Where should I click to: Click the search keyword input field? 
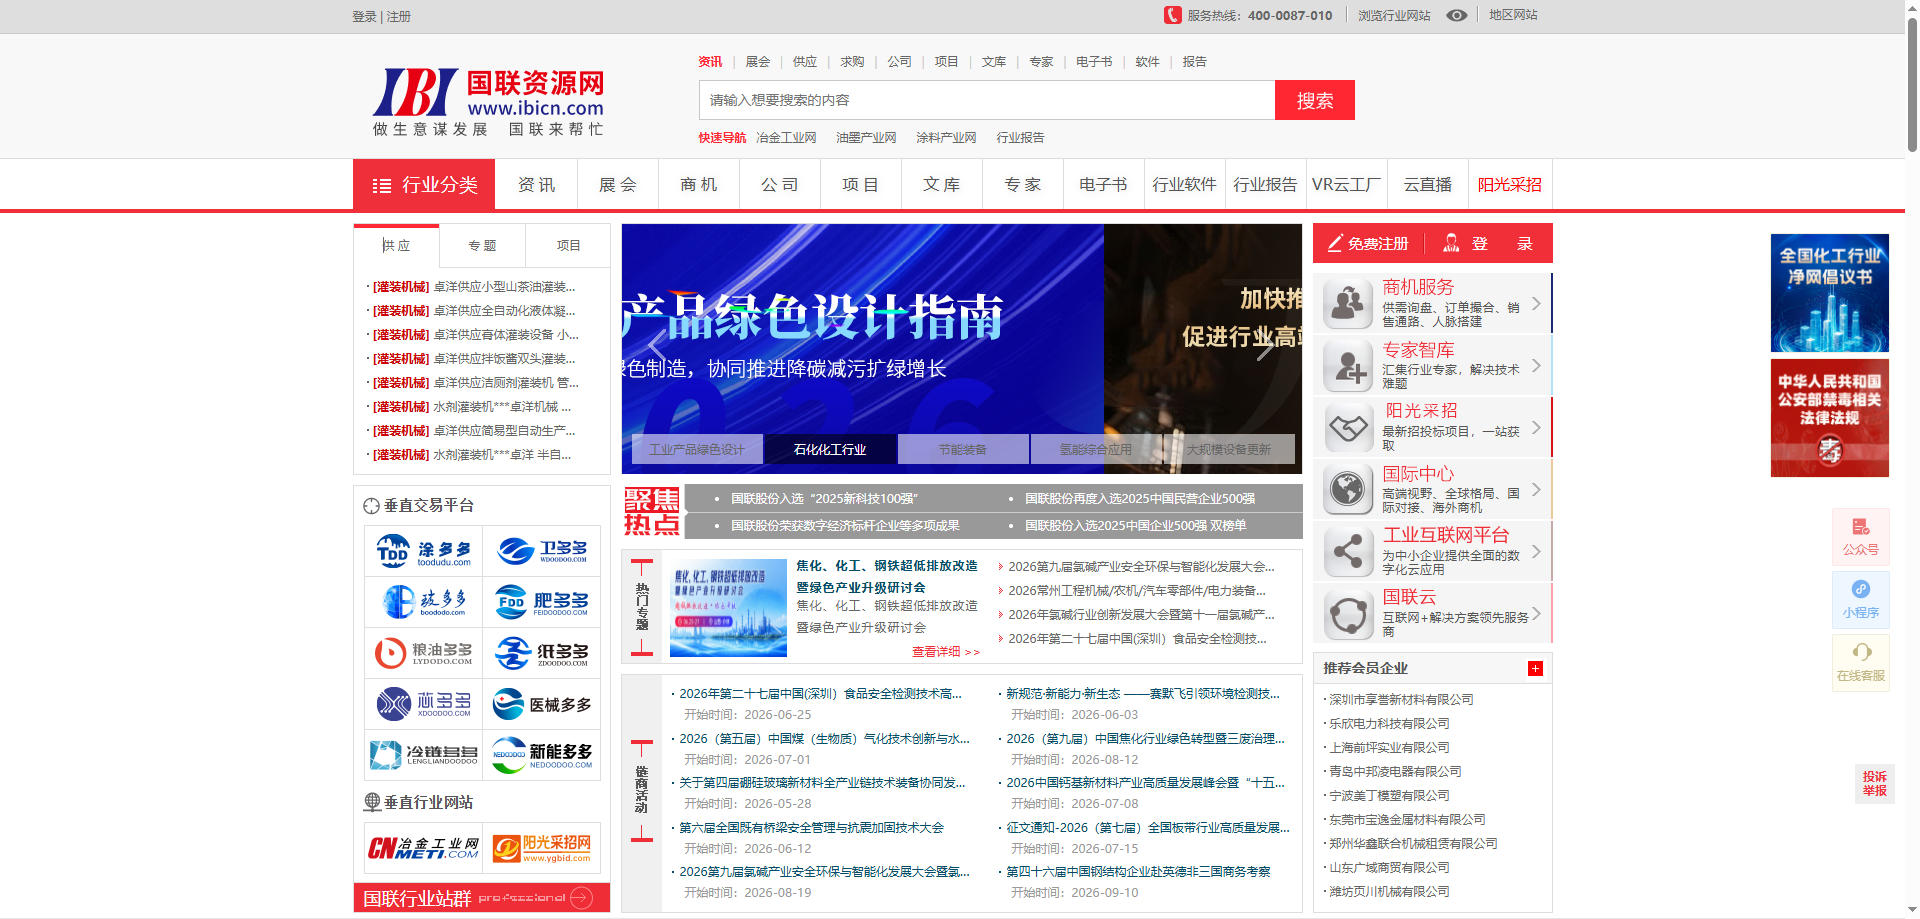[x=987, y=100]
